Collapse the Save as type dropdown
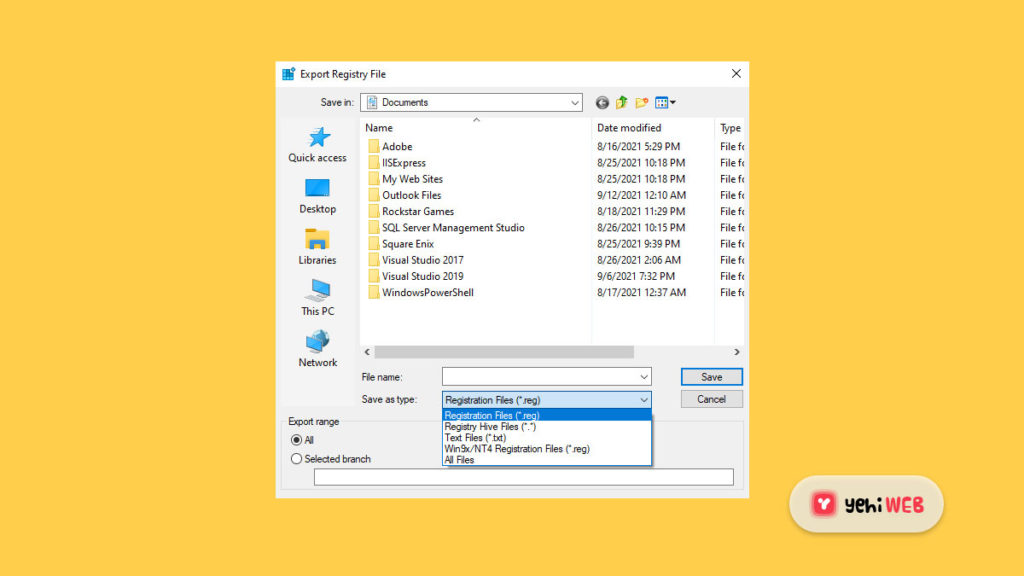Image resolution: width=1024 pixels, height=576 pixels. pos(643,400)
